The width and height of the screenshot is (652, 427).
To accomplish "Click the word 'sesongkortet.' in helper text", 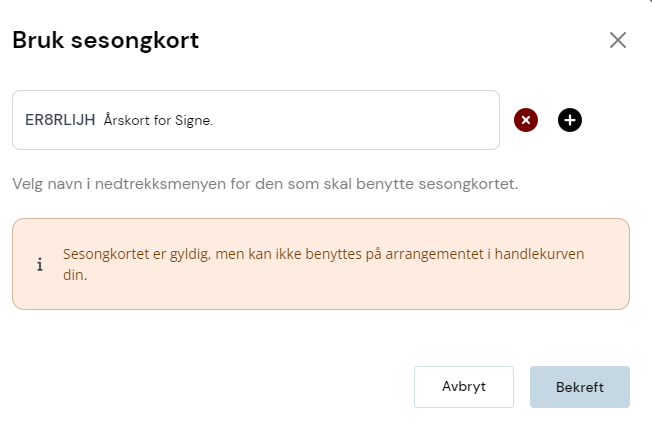I will tap(468, 184).
